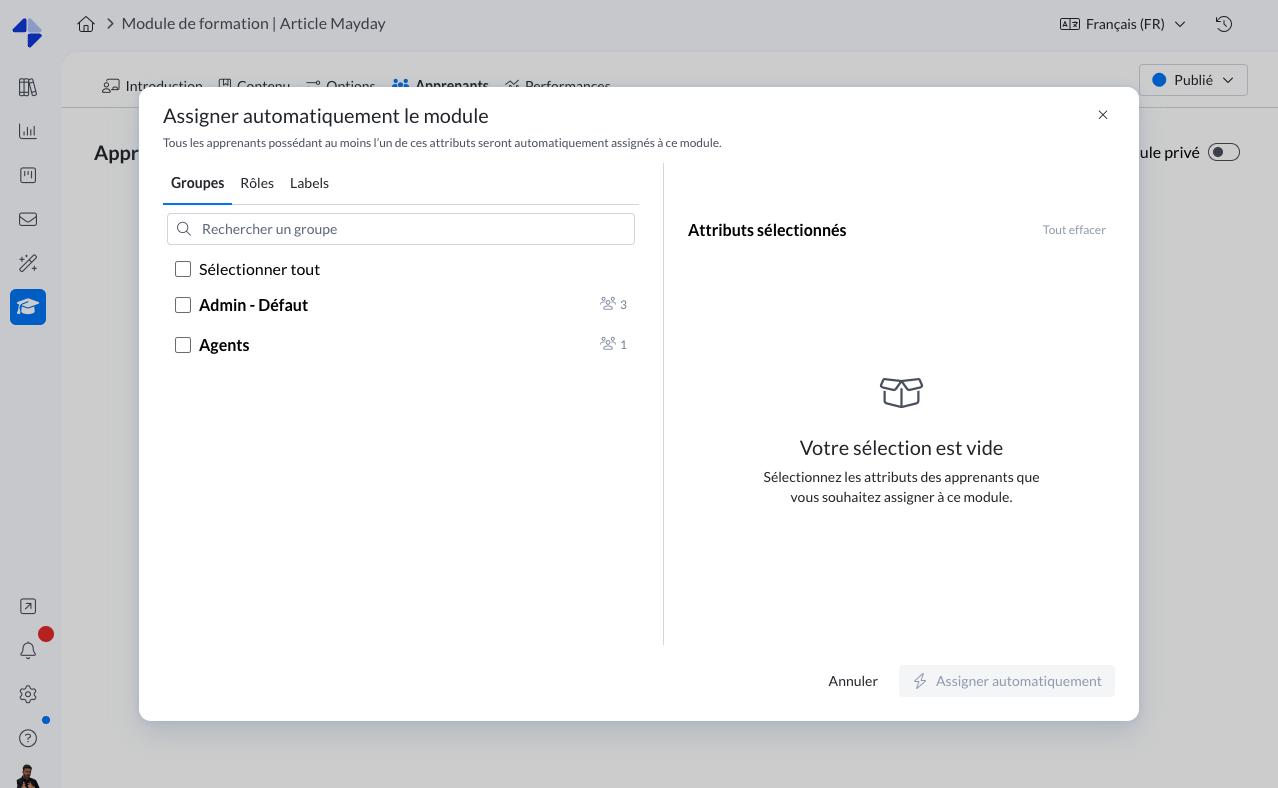Open the version history clock icon
This screenshot has width=1278, height=788.
point(1223,24)
